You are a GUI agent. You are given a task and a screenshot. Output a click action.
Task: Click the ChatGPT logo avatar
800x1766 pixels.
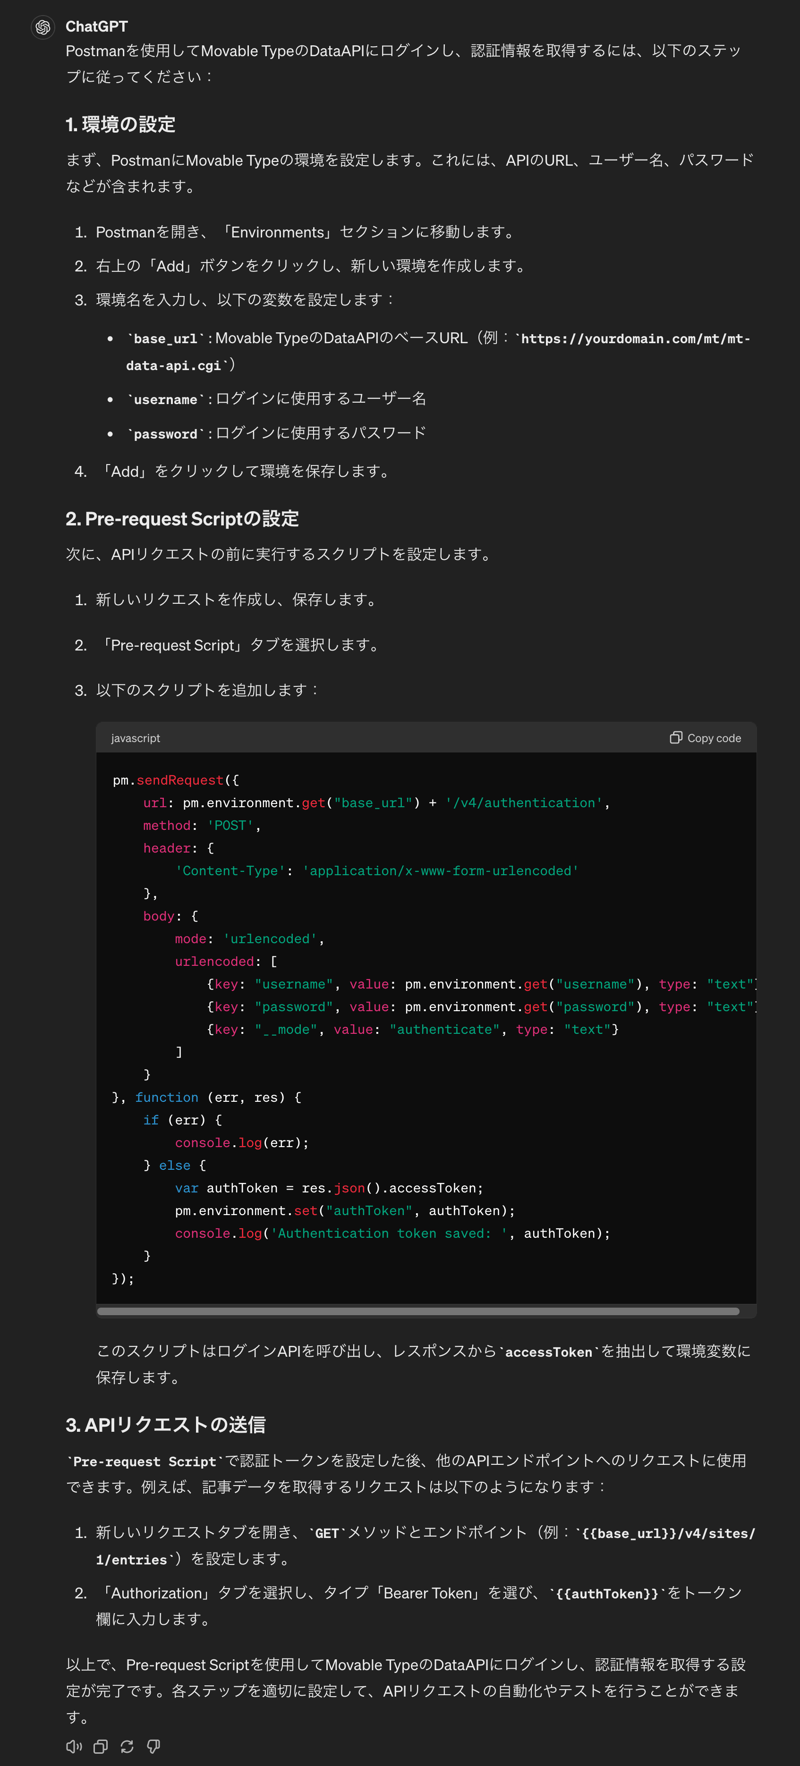click(42, 27)
